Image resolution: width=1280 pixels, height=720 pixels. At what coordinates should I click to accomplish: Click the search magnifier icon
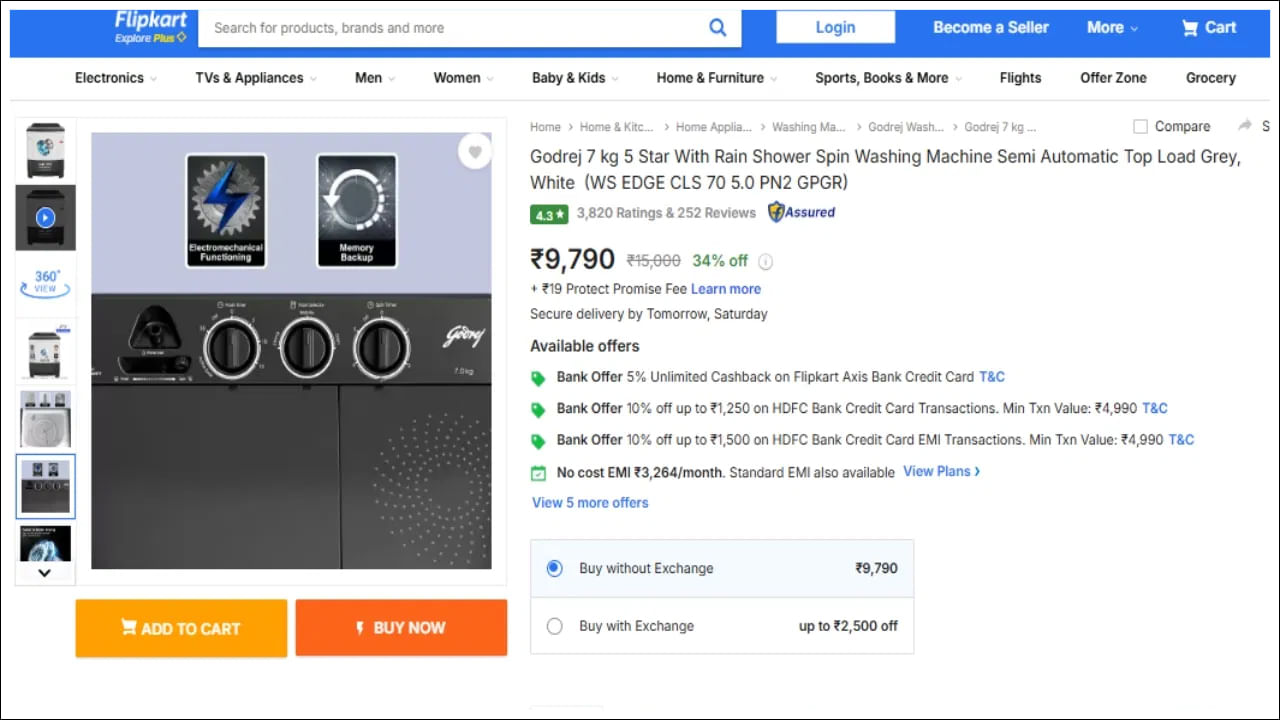pyautogui.click(x=717, y=28)
